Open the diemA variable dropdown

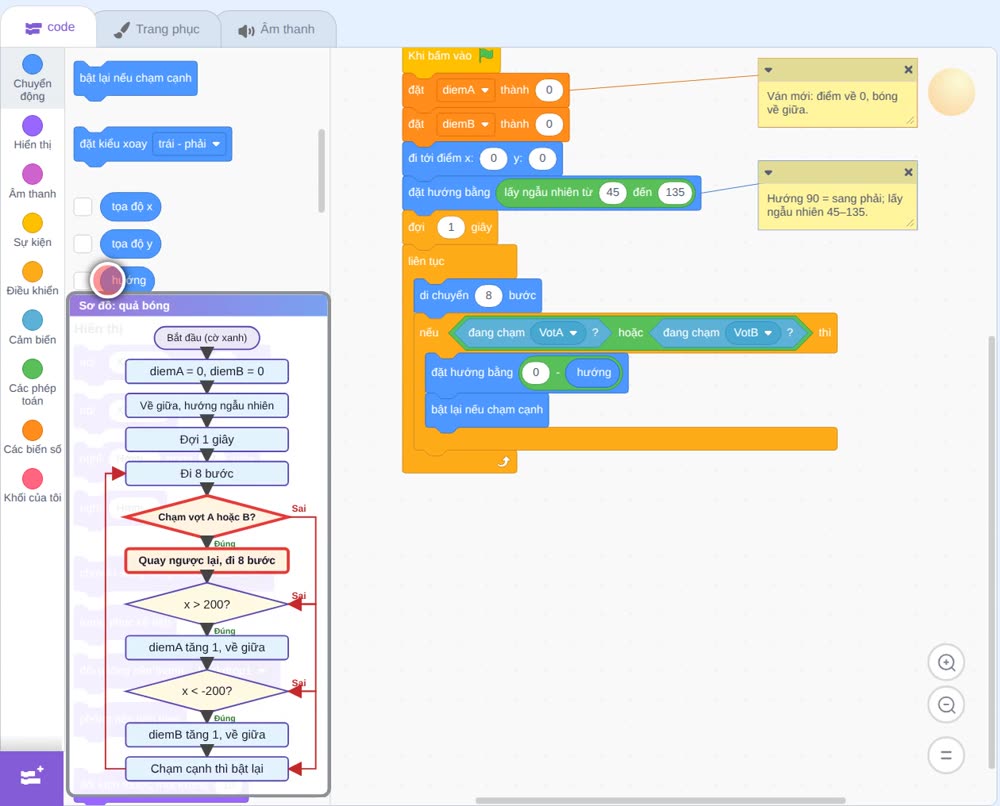coord(466,90)
